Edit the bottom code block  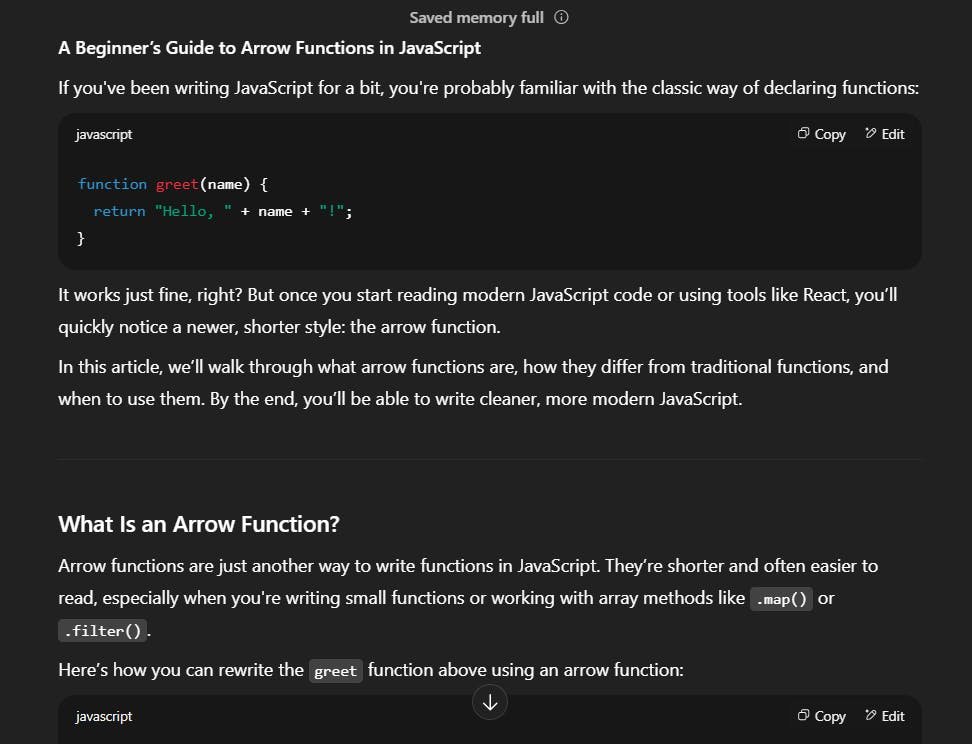coord(884,716)
